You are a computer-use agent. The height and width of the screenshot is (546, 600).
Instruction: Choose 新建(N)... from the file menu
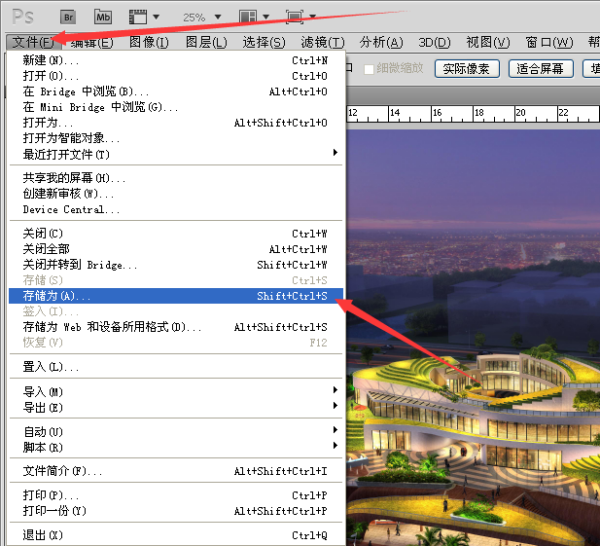(x=176, y=60)
